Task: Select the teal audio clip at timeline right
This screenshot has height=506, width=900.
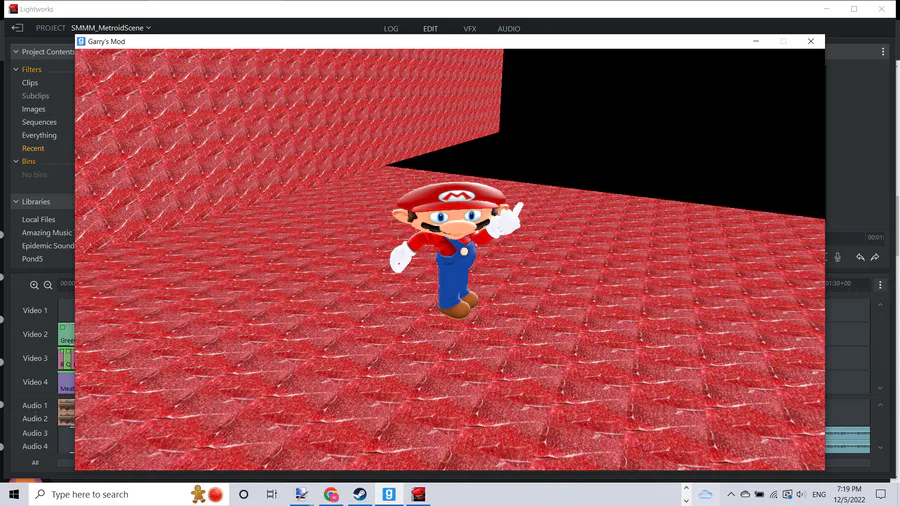Action: [x=848, y=440]
